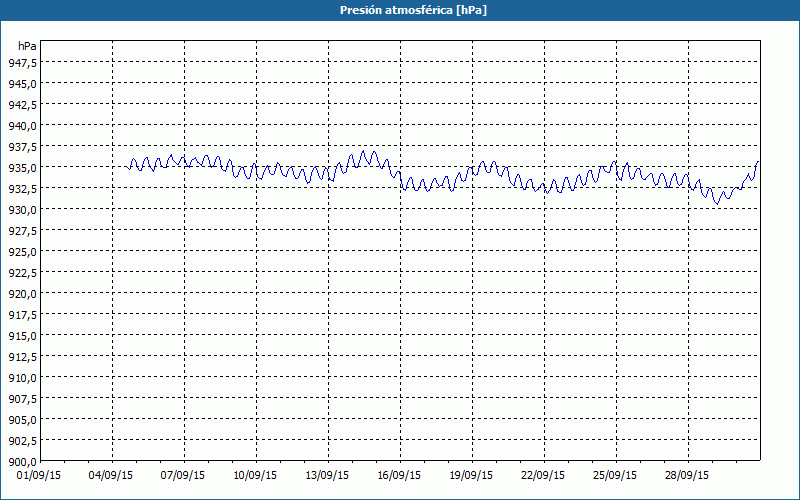Click the 19/09/15 date label

(x=471, y=476)
